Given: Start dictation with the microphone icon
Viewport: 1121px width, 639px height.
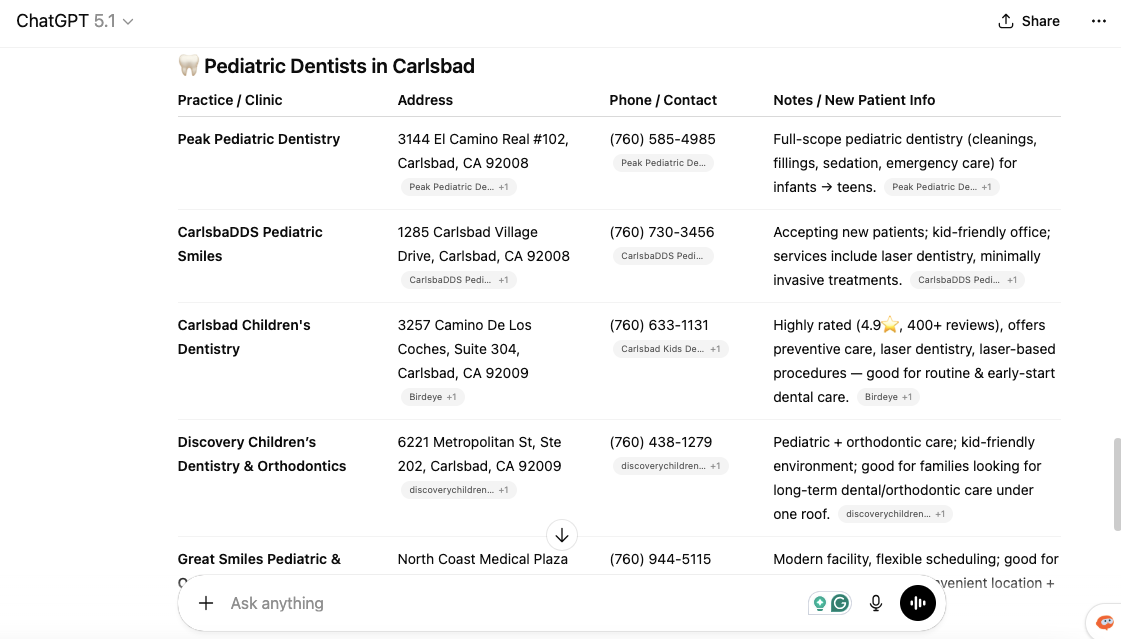Looking at the screenshot, I should (x=876, y=603).
